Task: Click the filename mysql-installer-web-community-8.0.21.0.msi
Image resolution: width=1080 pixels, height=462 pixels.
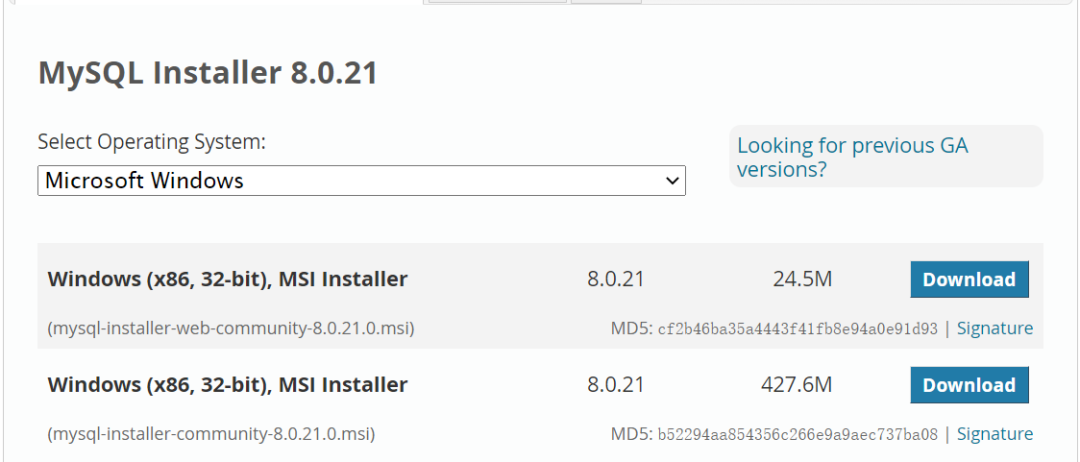Action: (231, 328)
